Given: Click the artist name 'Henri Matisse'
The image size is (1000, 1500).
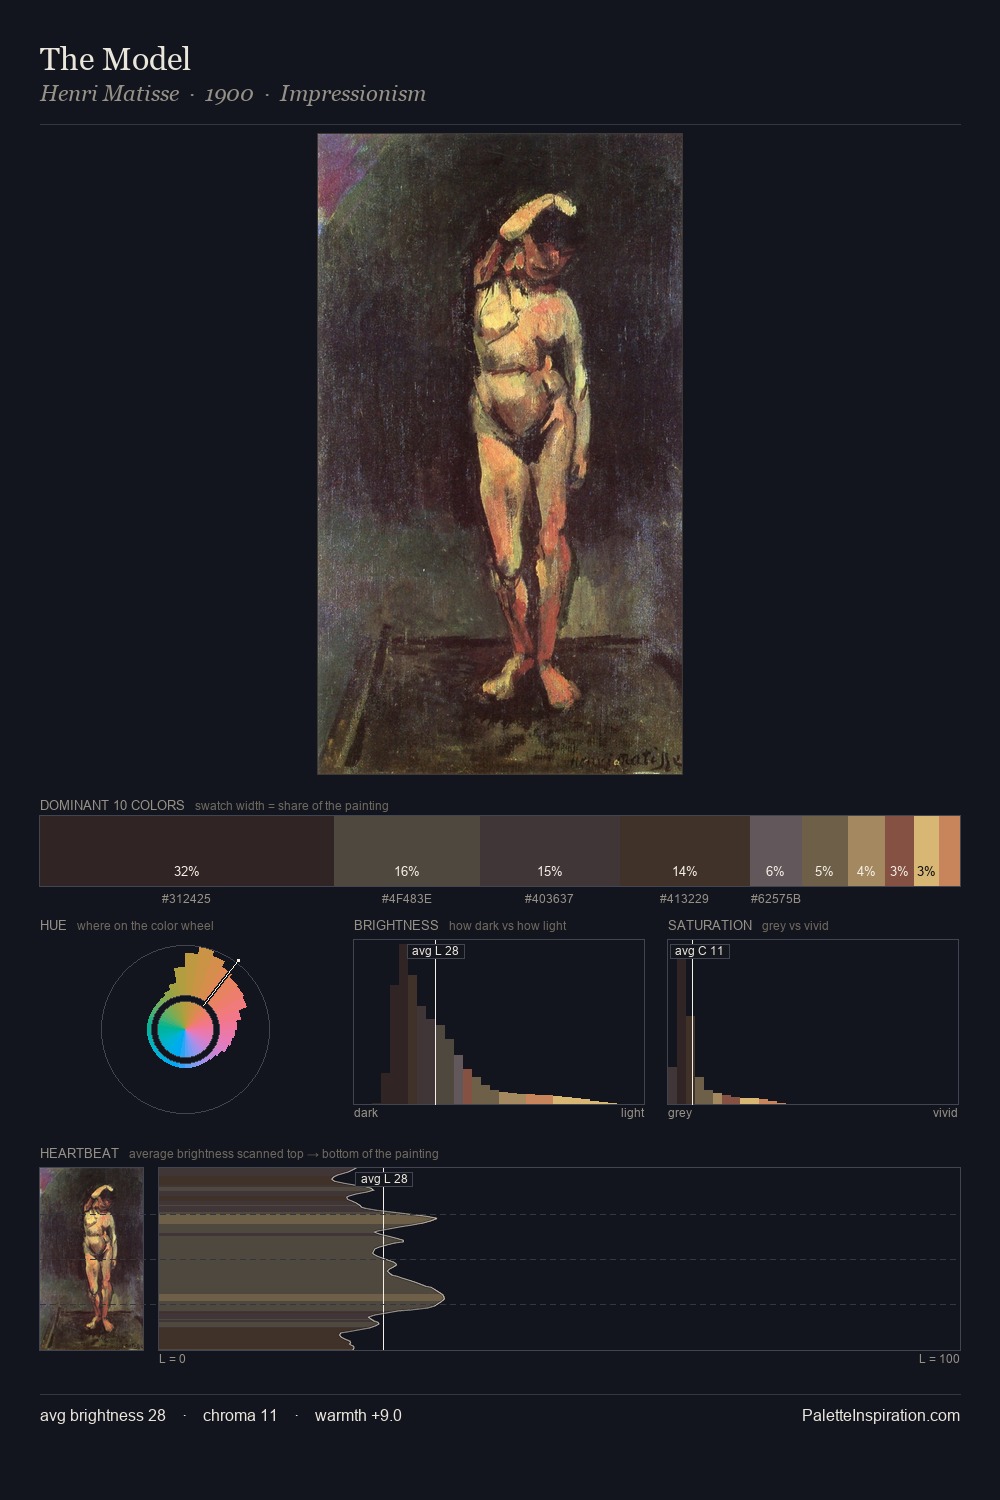Looking at the screenshot, I should tap(109, 94).
